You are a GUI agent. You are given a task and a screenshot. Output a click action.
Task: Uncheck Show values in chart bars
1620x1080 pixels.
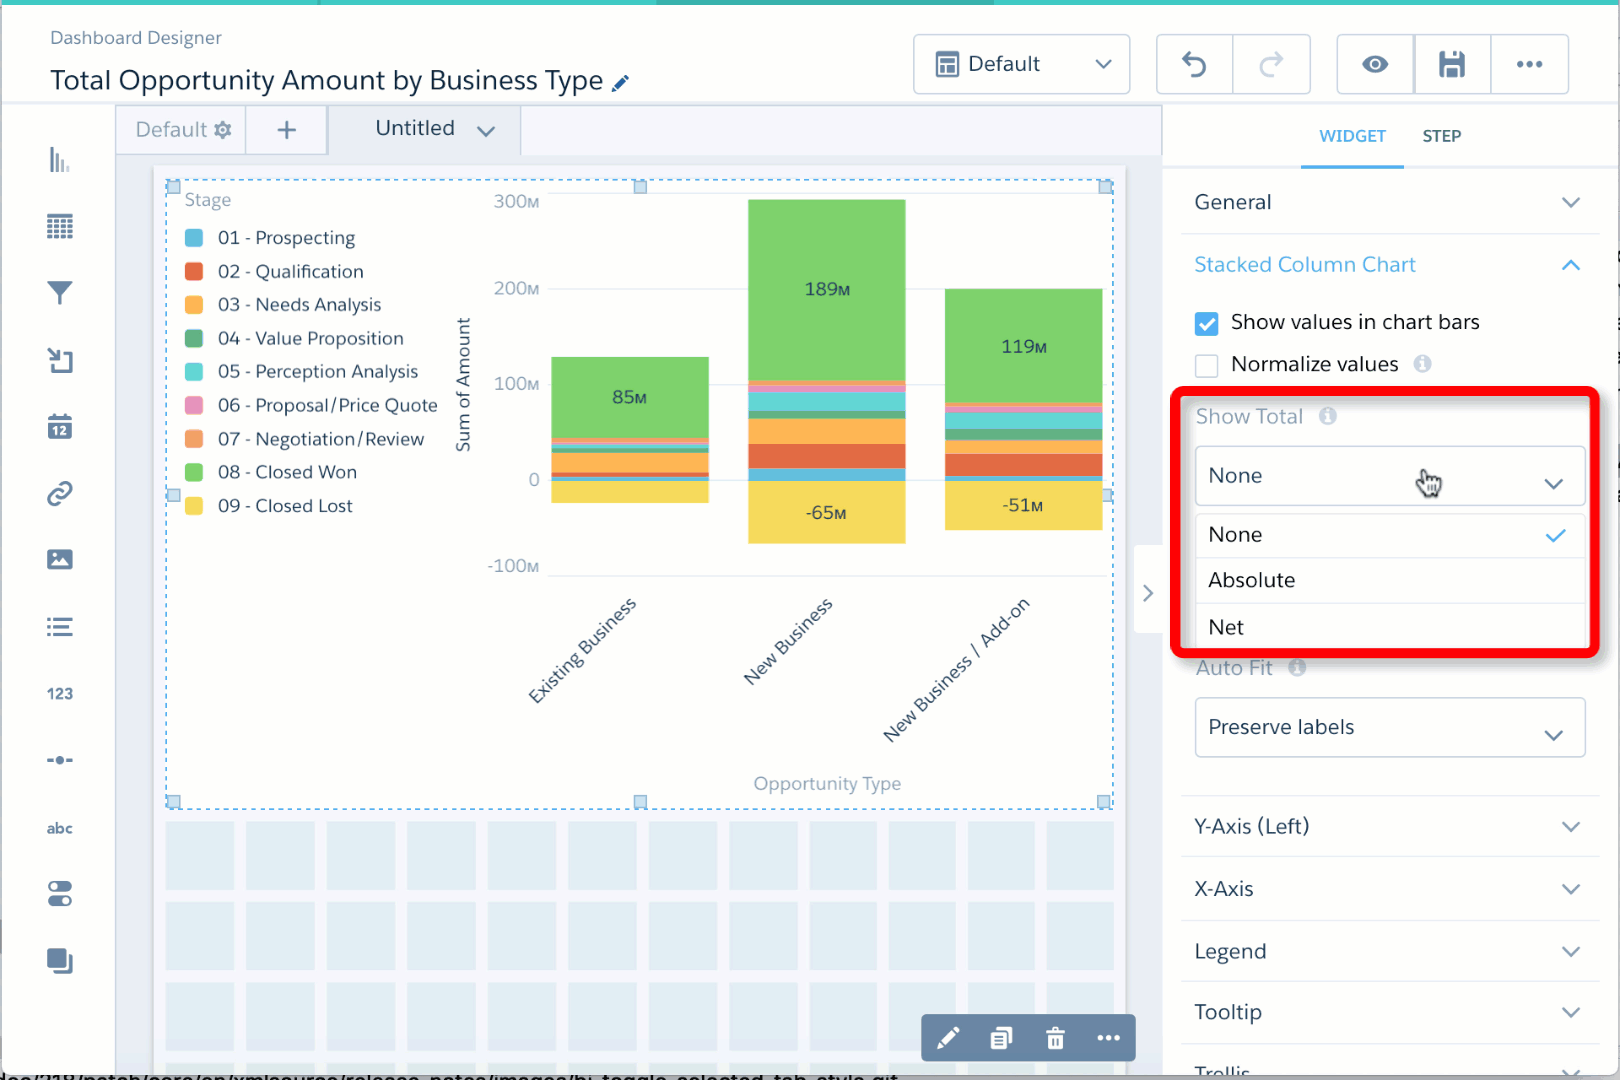[x=1207, y=322]
